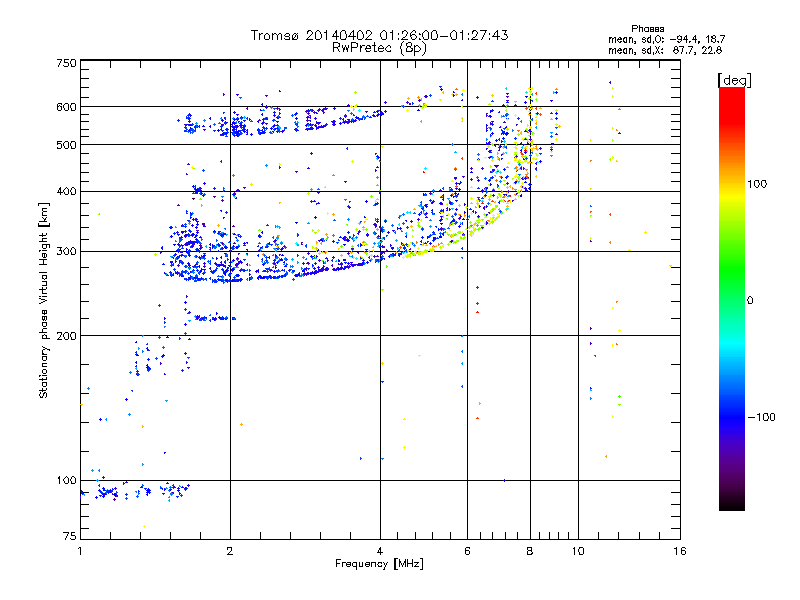Click the x-axis tick label '2'

click(230, 551)
